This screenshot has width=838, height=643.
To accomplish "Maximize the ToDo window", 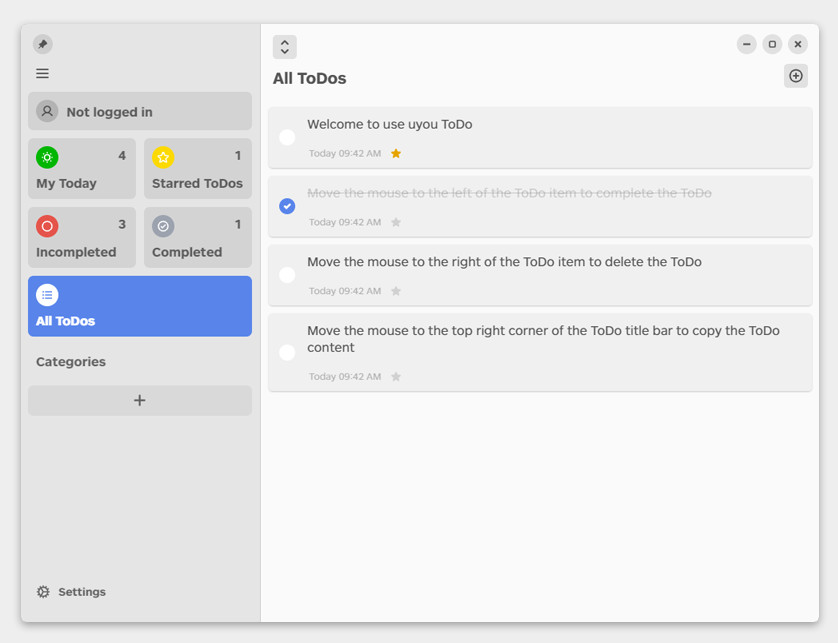I will (x=772, y=44).
